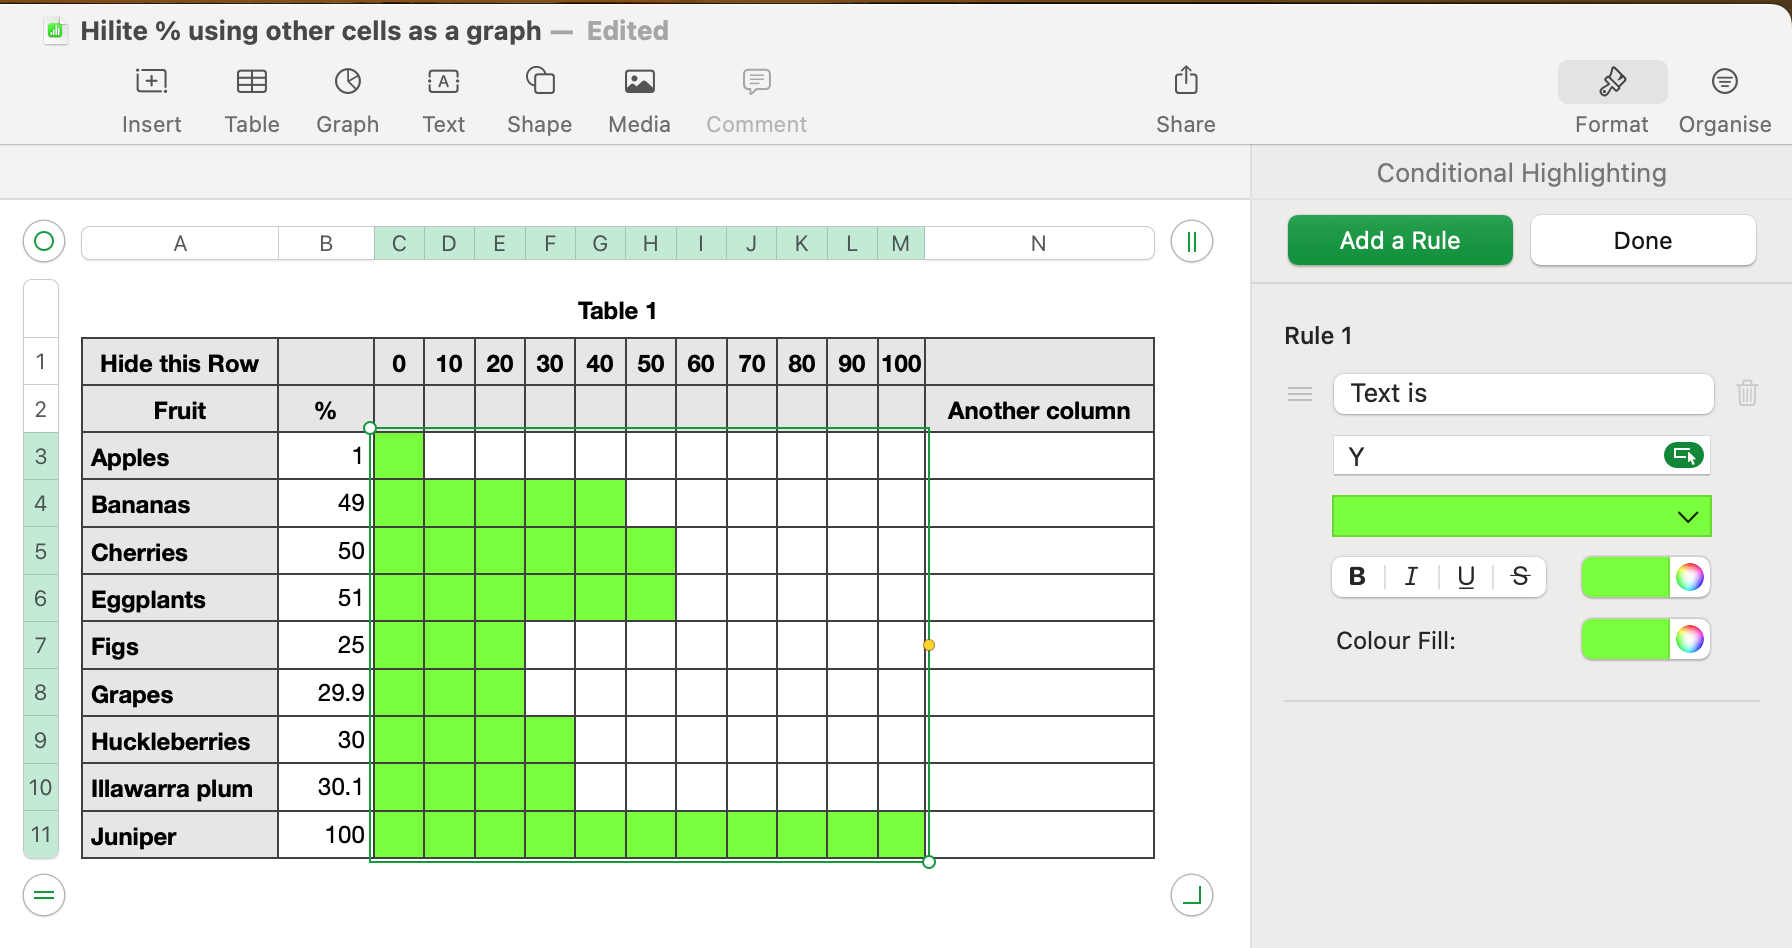Click the Insert toolbar icon
This screenshot has height=948, width=1792.
(152, 82)
